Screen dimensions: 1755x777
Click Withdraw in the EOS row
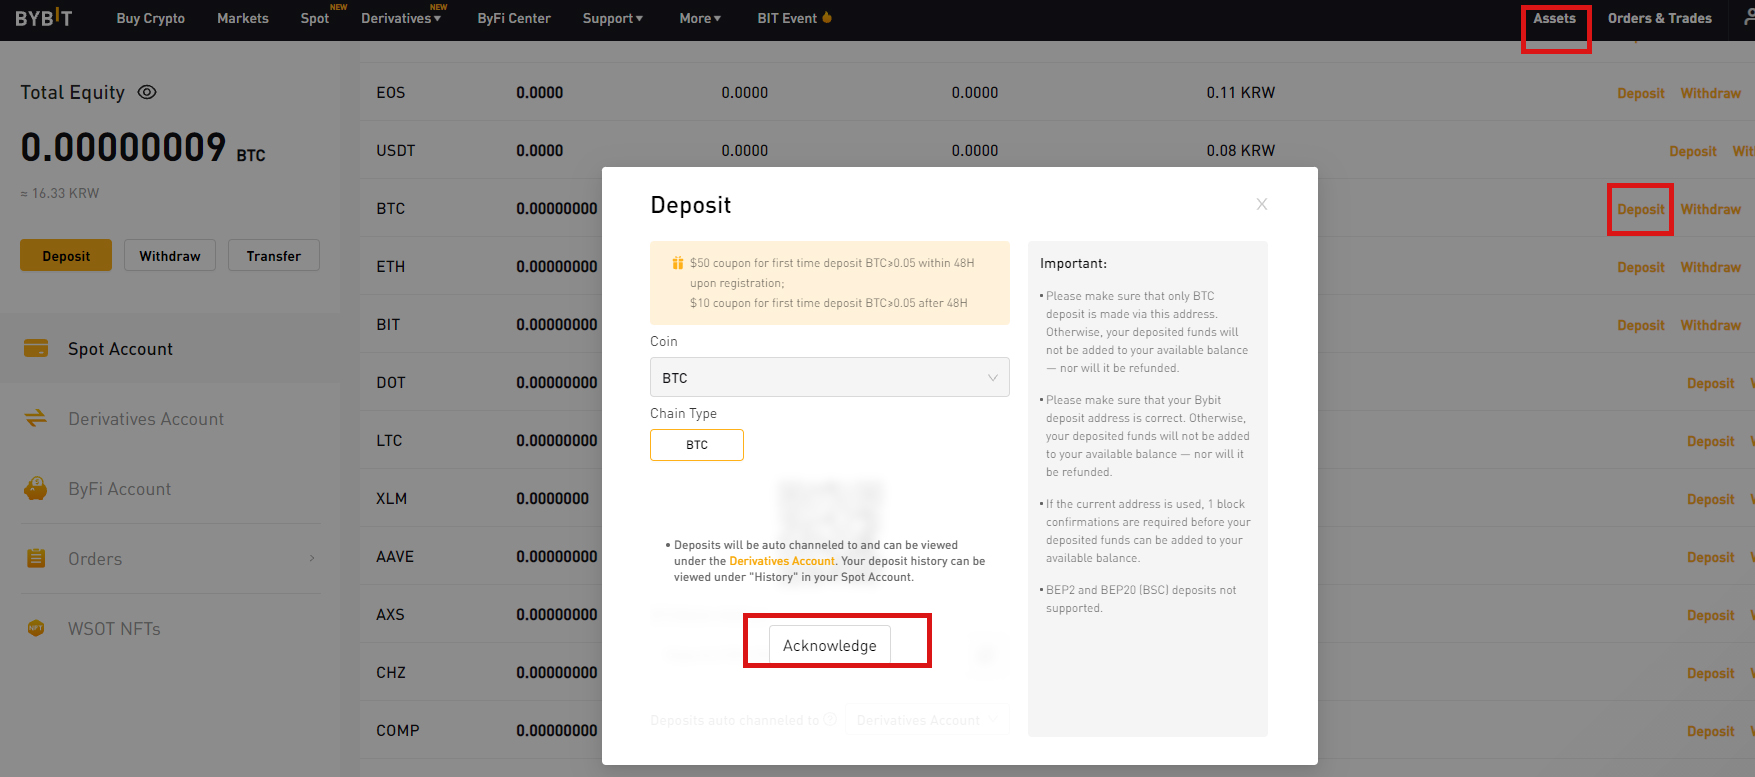pyautogui.click(x=1711, y=93)
